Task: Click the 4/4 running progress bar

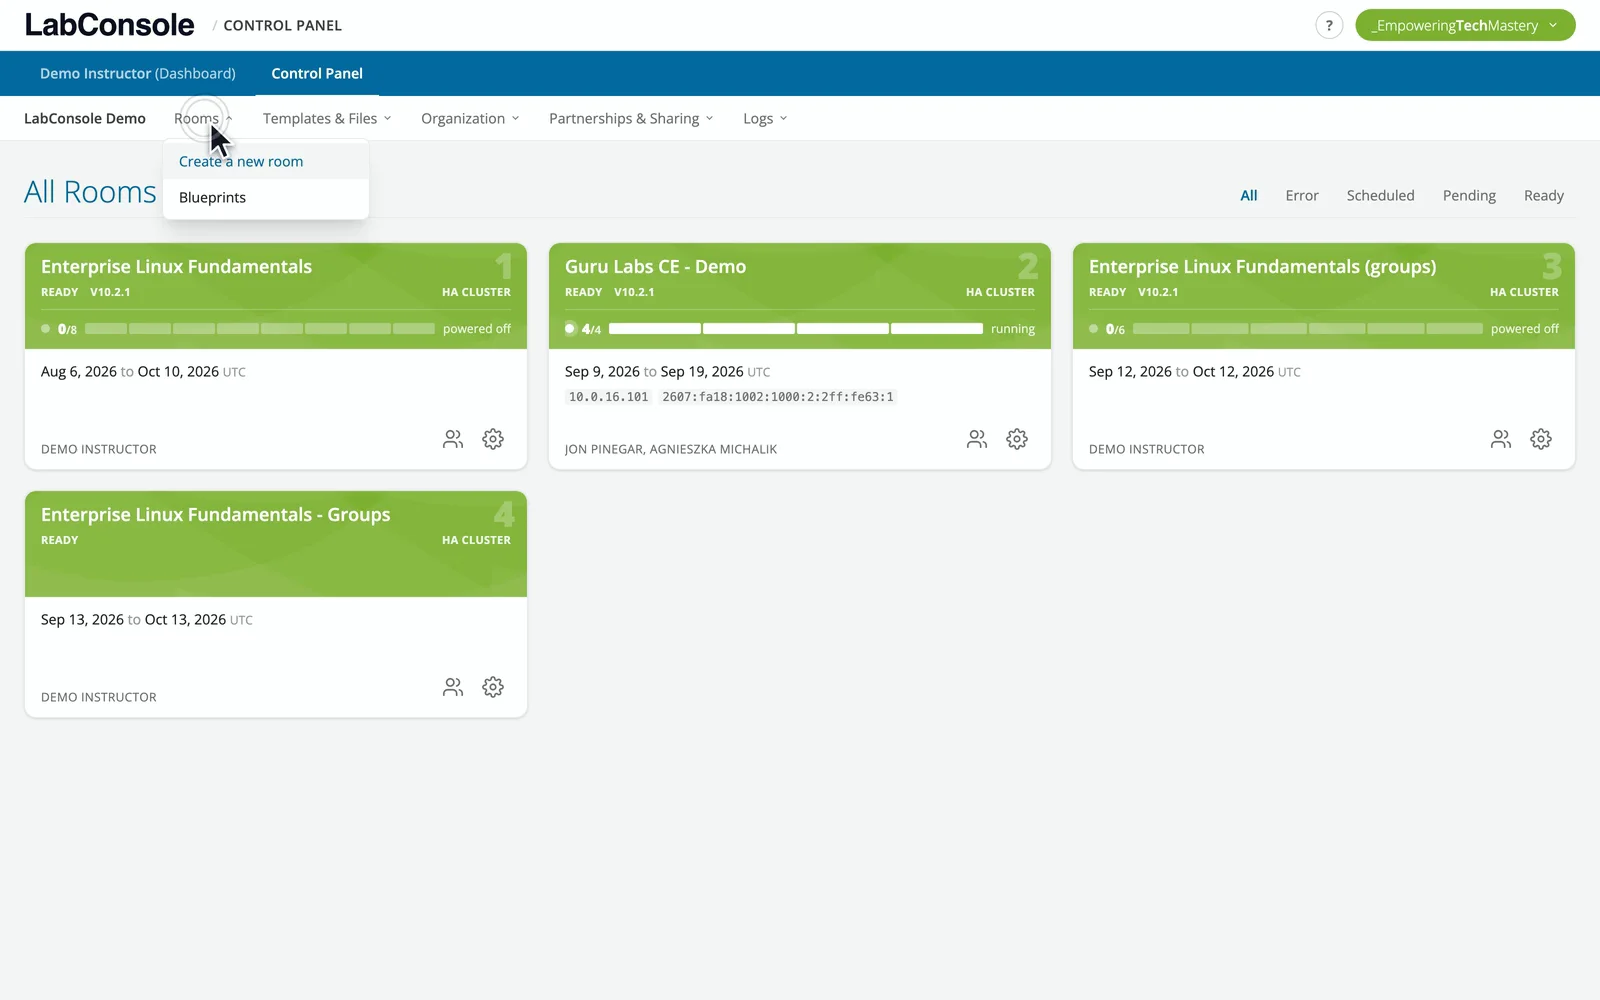Action: [796, 328]
